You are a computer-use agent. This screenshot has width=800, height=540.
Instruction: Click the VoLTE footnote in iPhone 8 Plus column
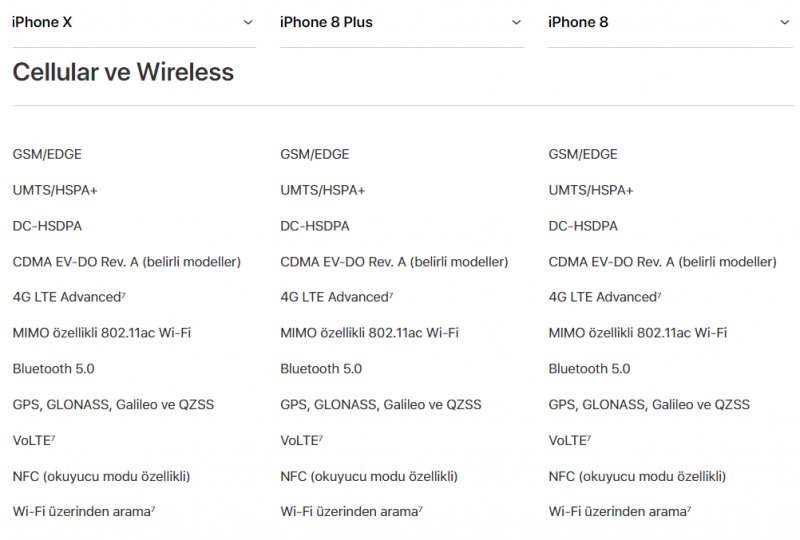click(x=321, y=437)
